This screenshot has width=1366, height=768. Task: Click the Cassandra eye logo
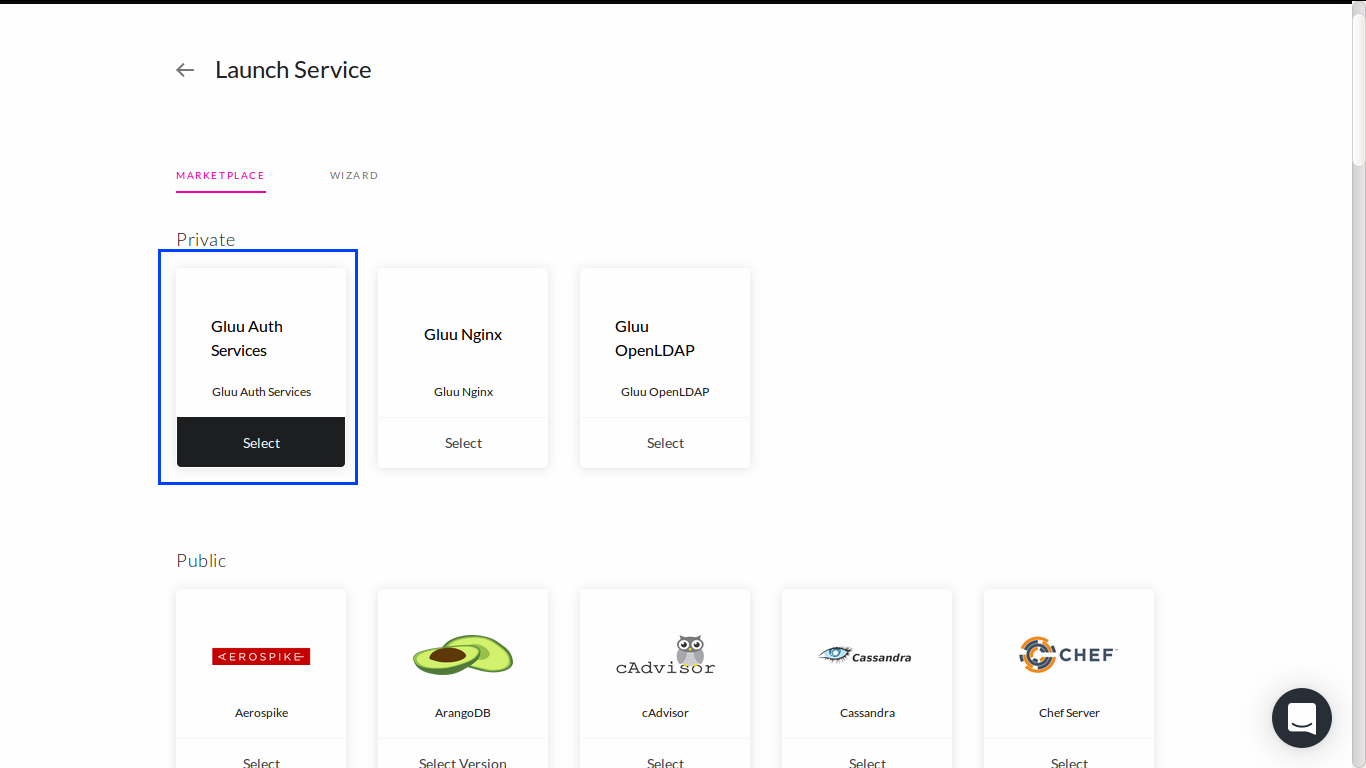tap(866, 655)
